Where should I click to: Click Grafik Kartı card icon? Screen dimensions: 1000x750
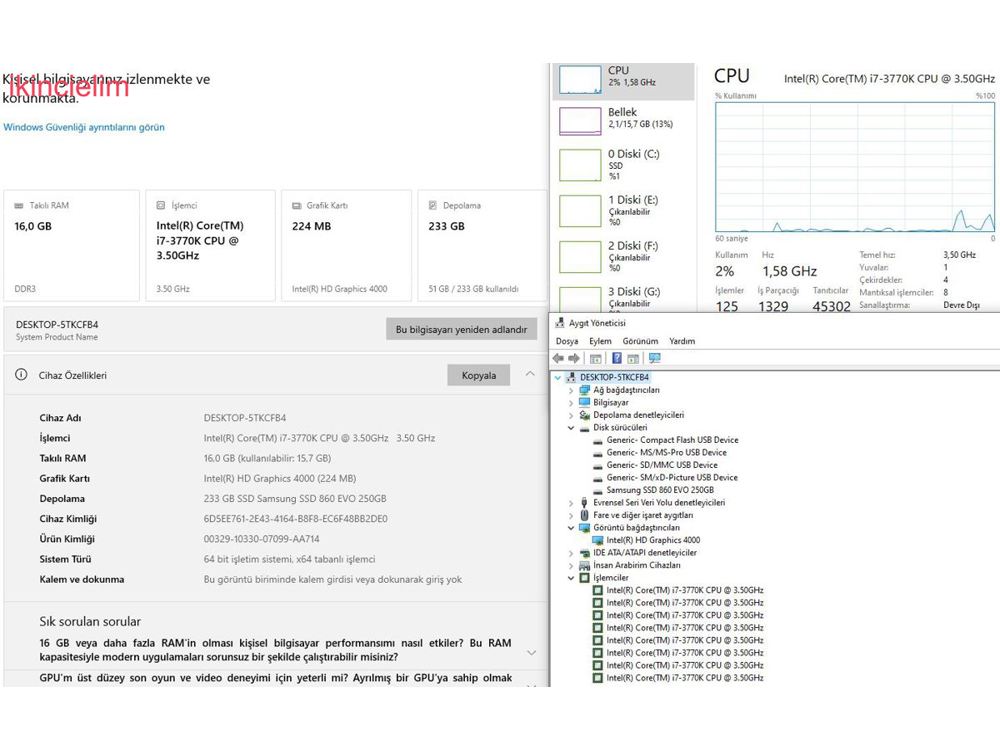[x=297, y=205]
